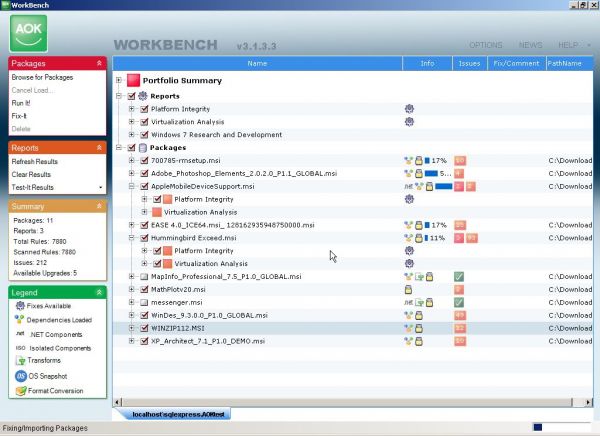Viewport: 600px width, 436px height.
Task: Toggle top-level Platform Integrity report checkbox
Action: pos(144,109)
